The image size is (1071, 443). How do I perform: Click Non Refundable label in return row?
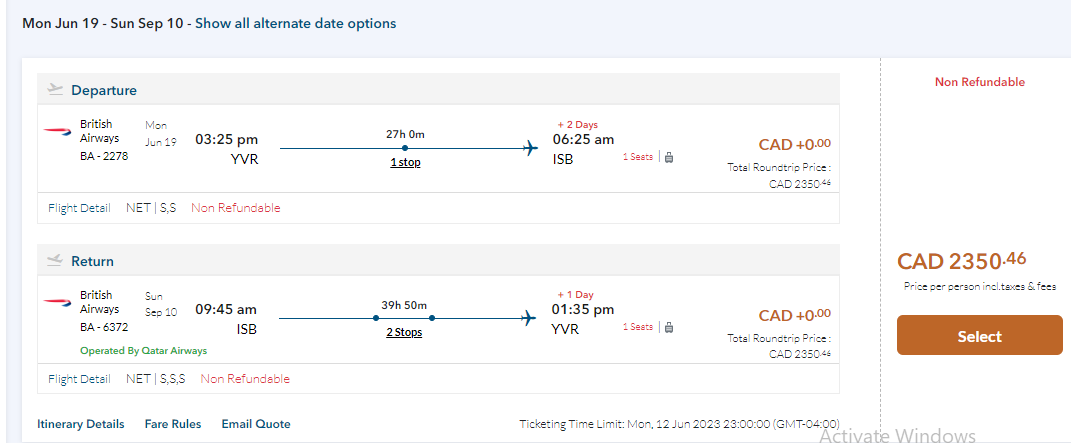[245, 379]
